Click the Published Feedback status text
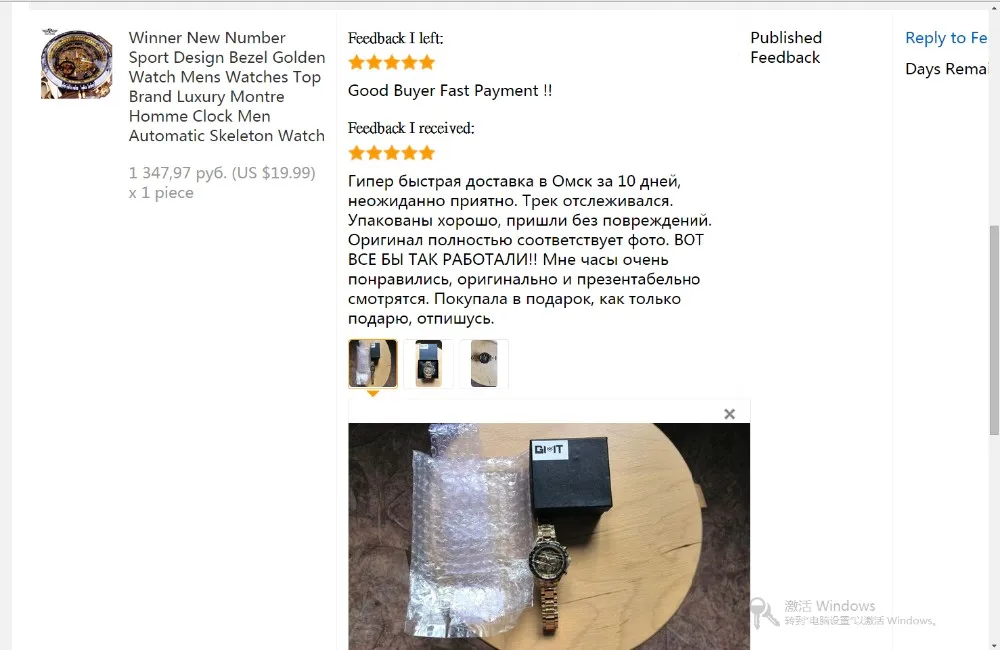 pos(786,48)
